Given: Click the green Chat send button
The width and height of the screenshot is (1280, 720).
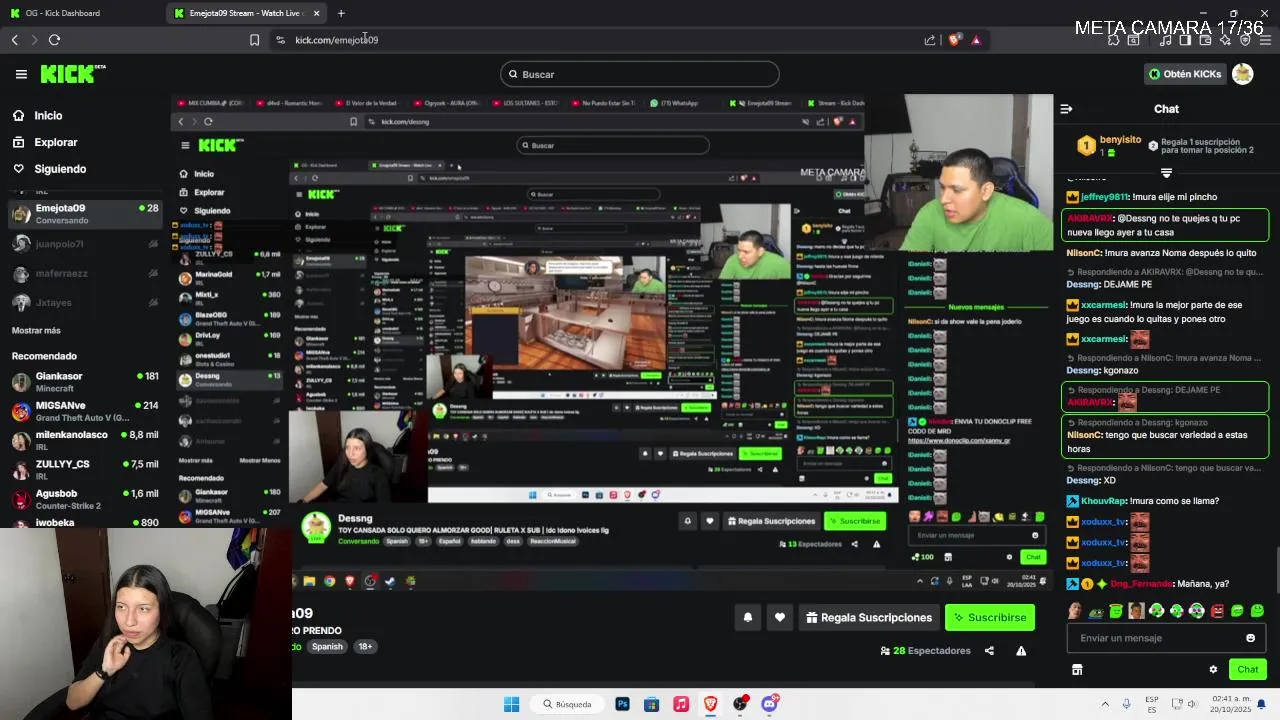Looking at the screenshot, I should click(x=1247, y=670).
